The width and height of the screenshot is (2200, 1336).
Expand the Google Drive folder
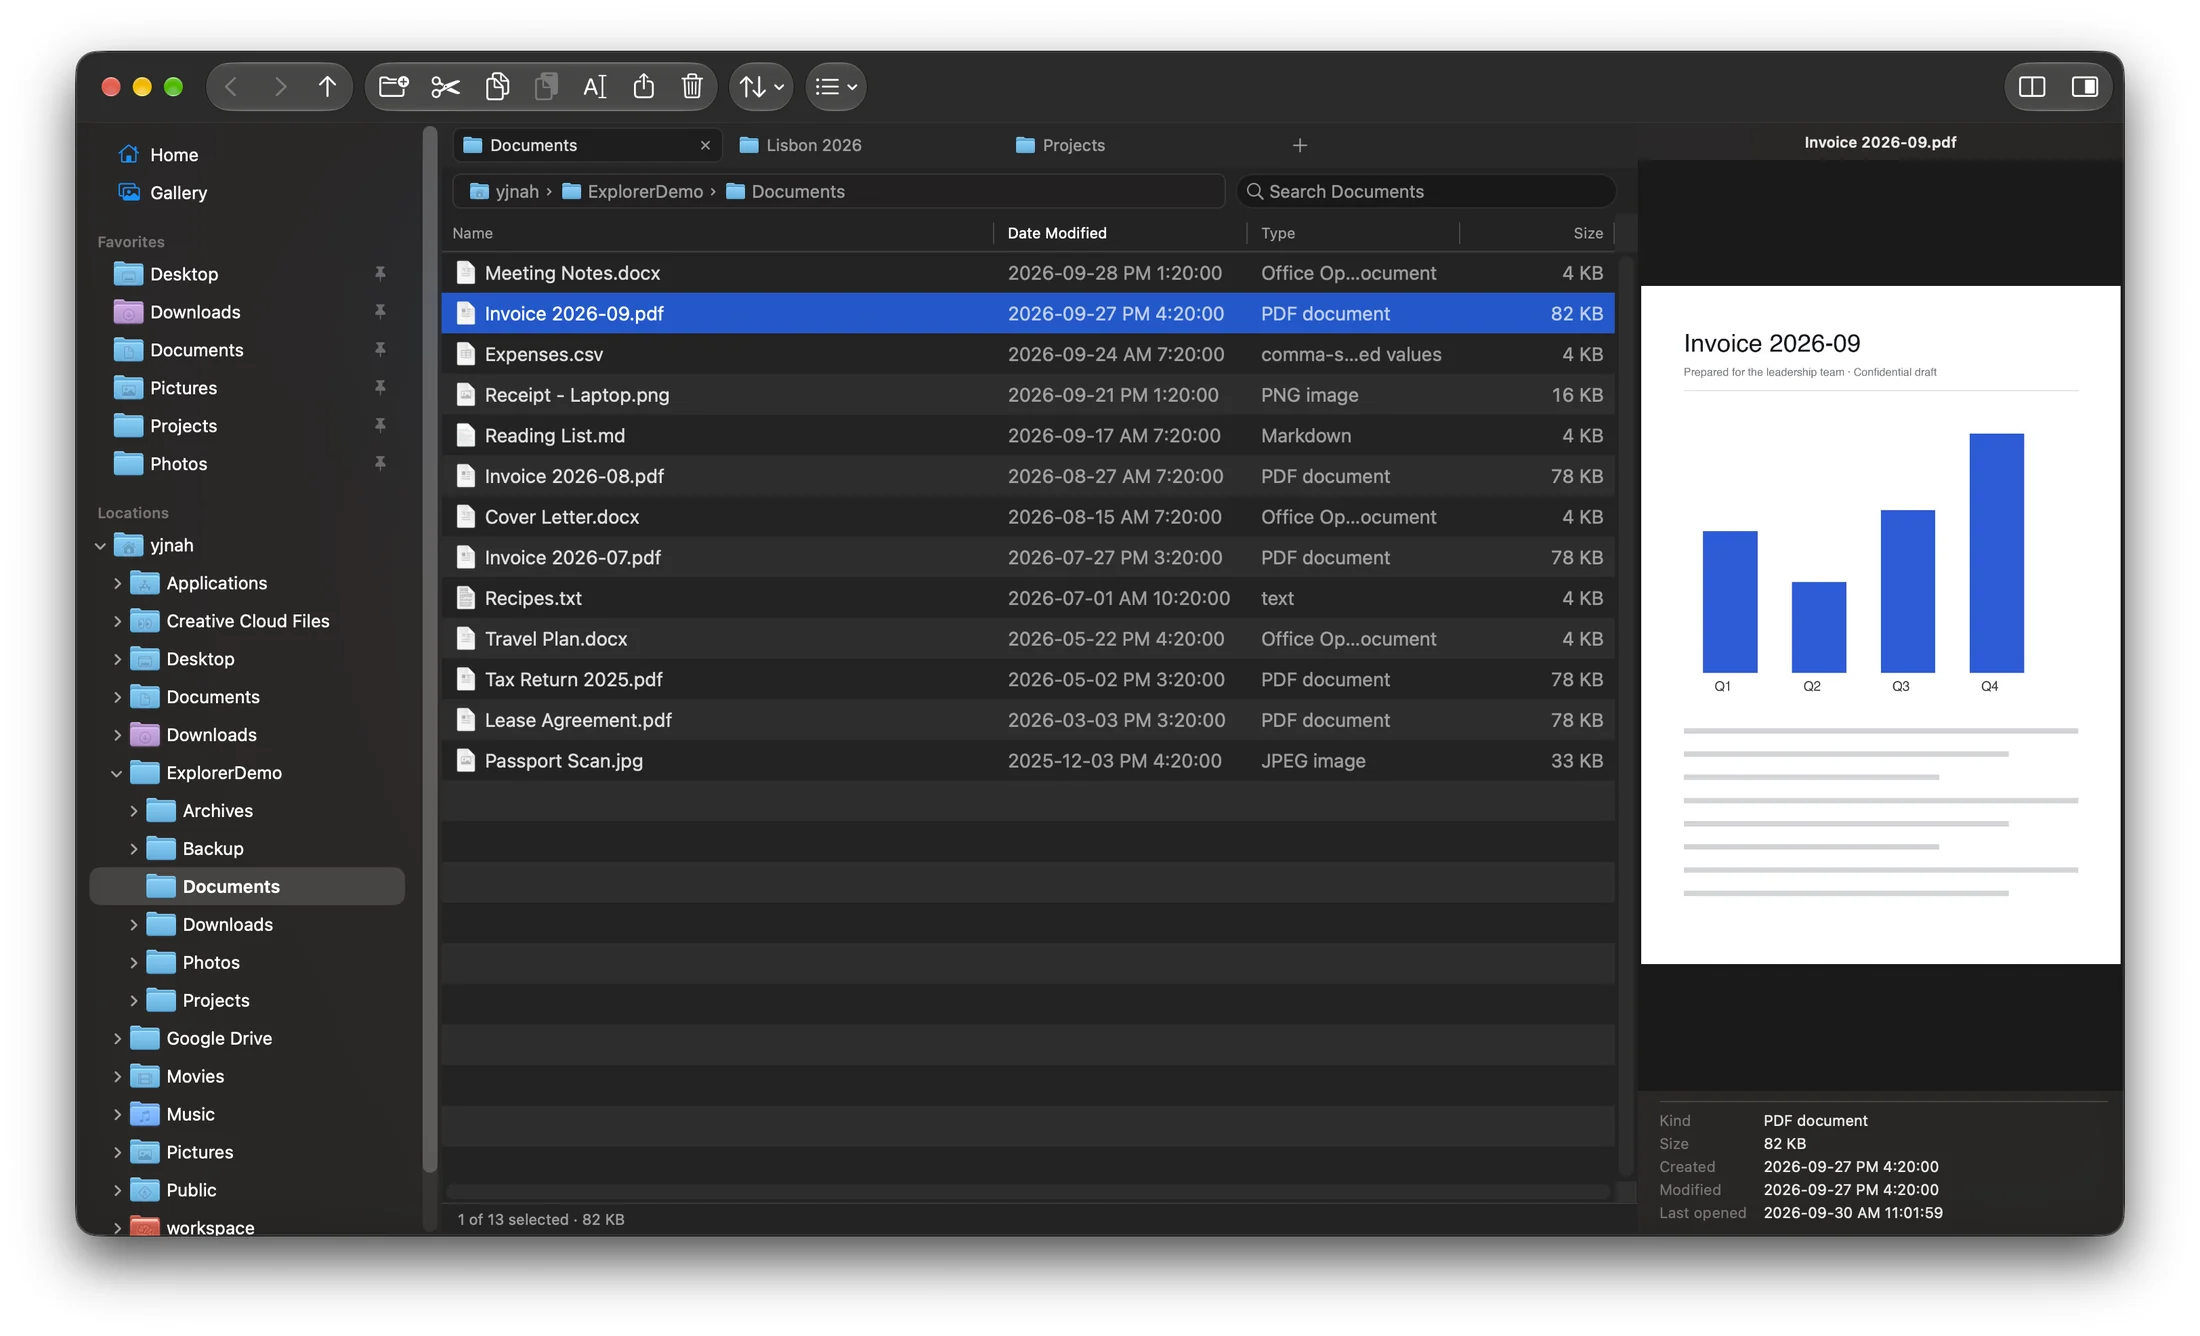click(x=117, y=1039)
